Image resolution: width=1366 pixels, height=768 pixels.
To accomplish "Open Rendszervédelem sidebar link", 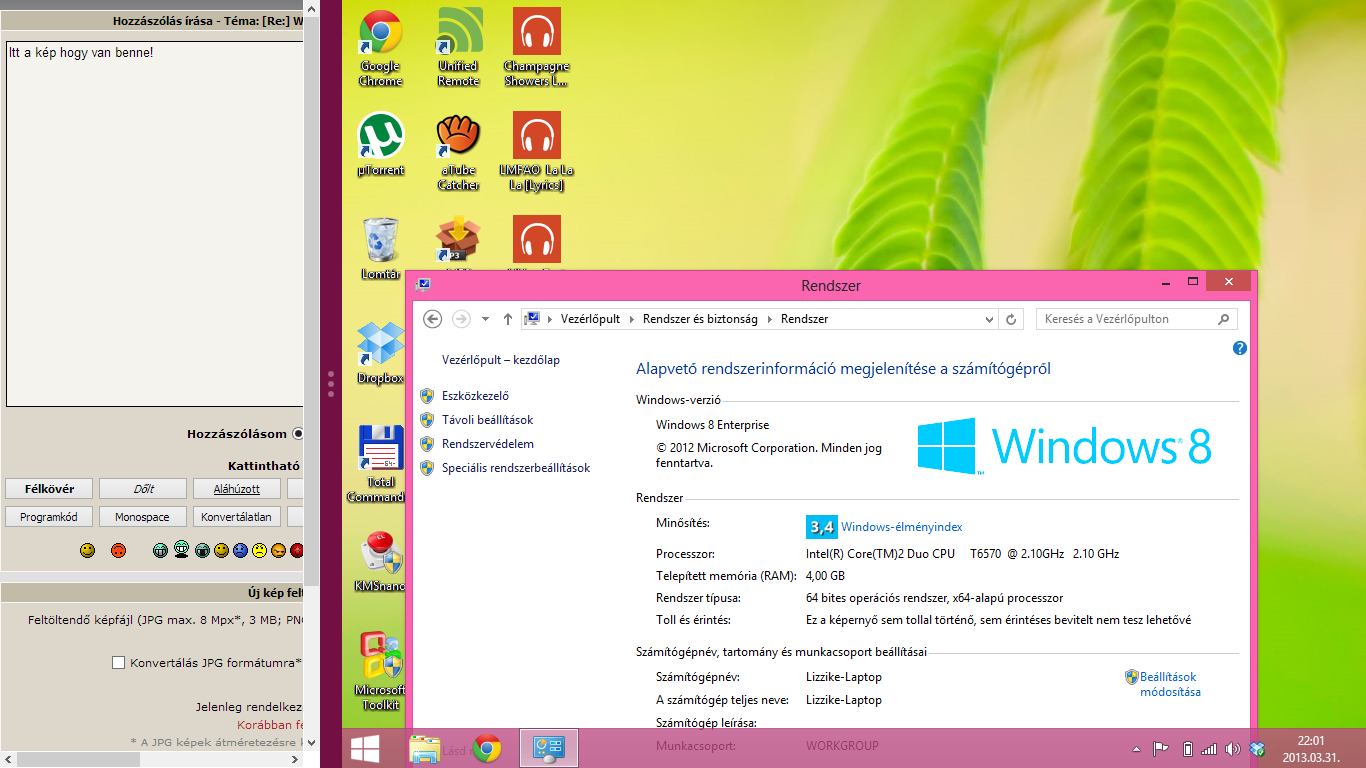I will pos(488,444).
